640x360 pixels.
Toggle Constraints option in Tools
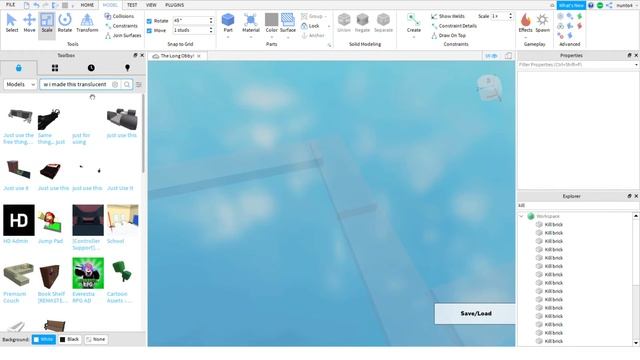(121, 26)
